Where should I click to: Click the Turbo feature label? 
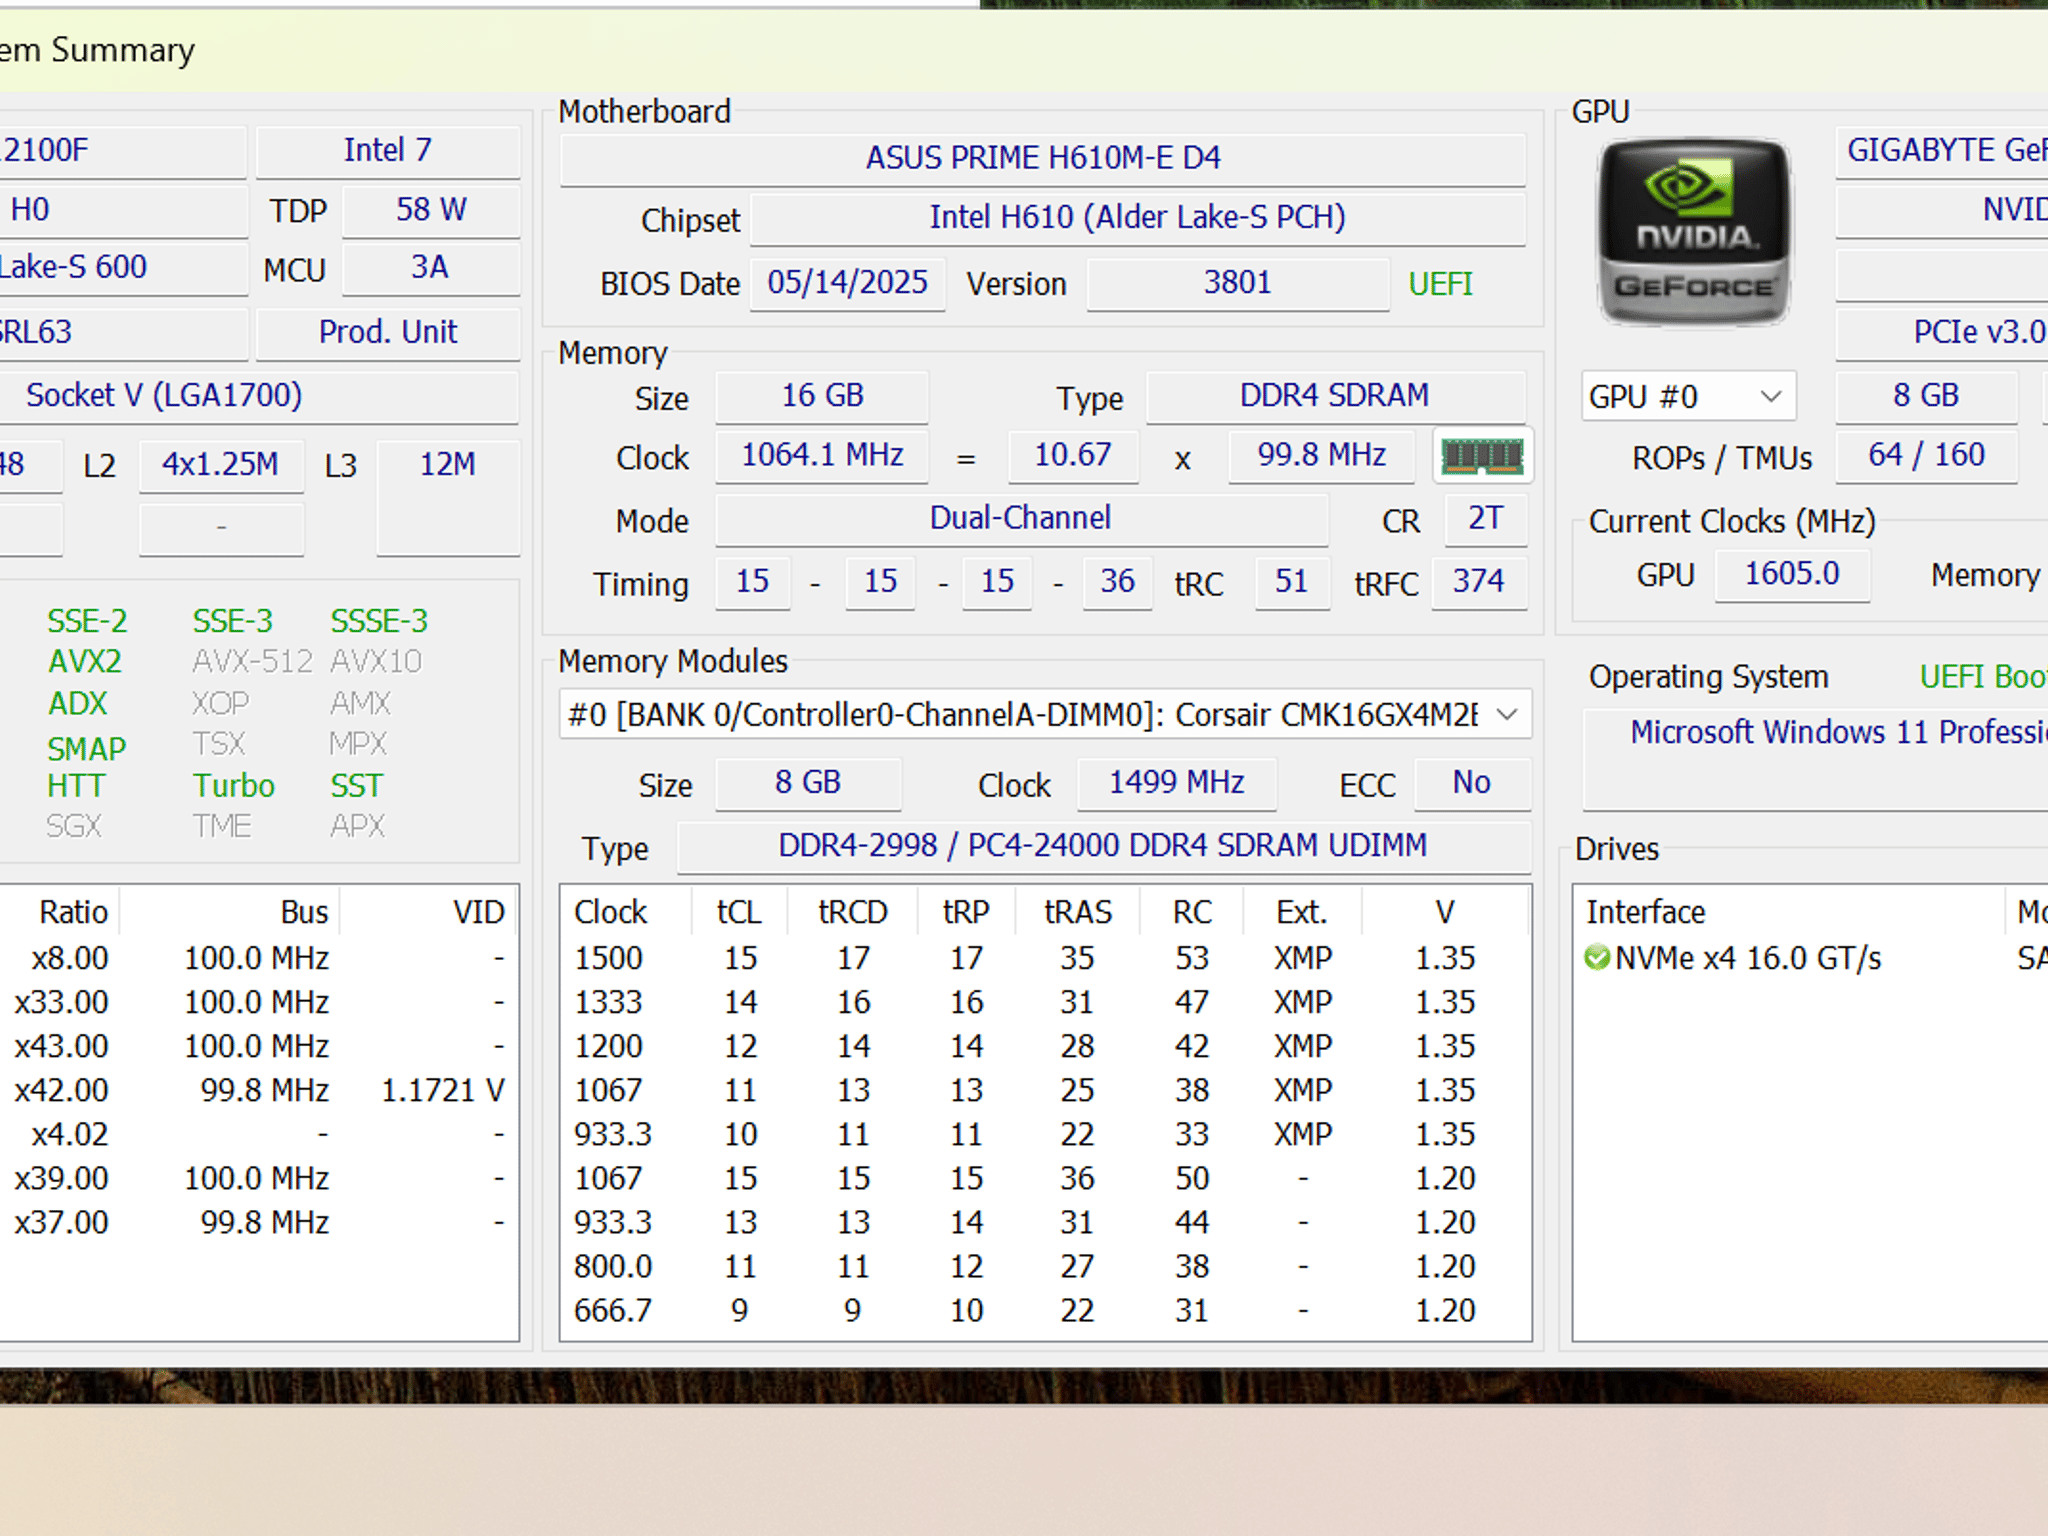[234, 786]
